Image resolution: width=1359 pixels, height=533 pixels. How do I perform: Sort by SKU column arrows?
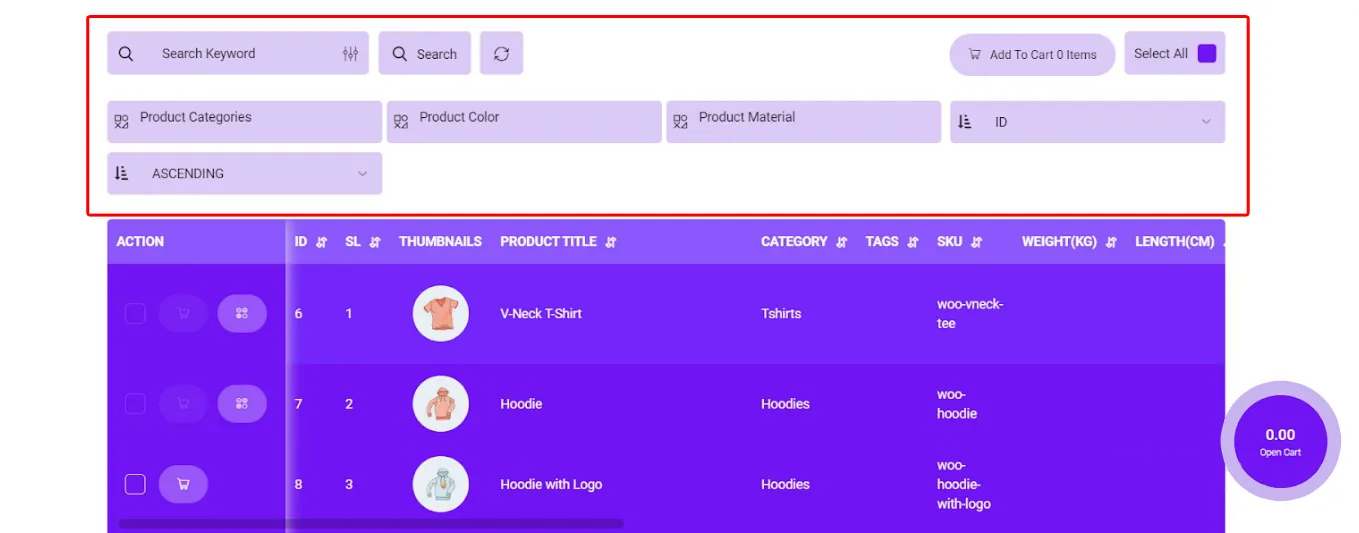point(976,242)
